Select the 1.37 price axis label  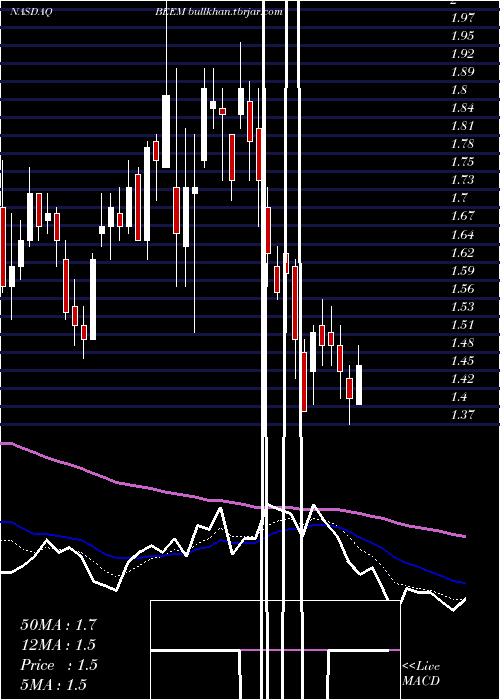pos(462,415)
